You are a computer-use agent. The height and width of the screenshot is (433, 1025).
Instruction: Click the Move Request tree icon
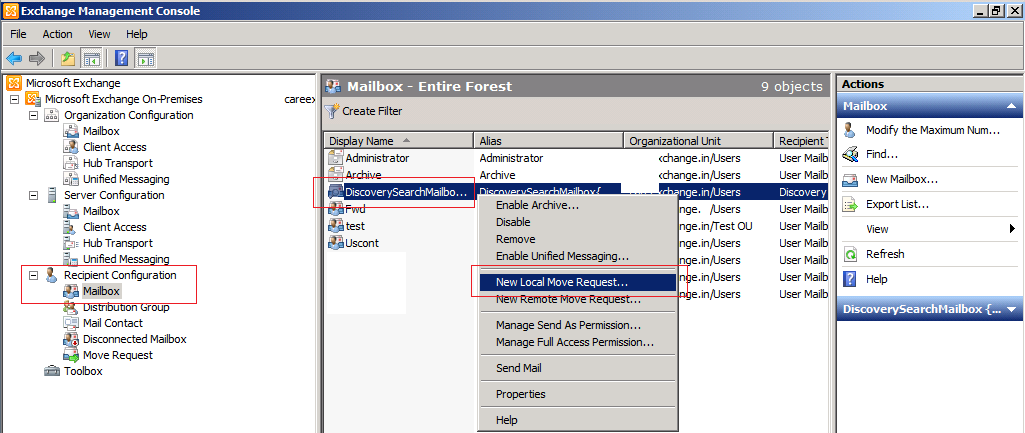pyautogui.click(x=71, y=355)
